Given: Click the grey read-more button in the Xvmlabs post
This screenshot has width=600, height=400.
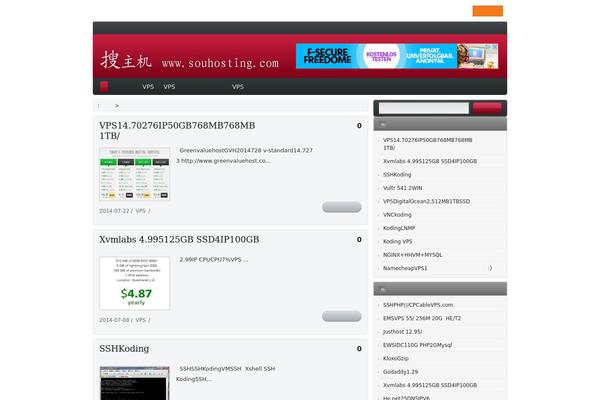Looking at the screenshot, I should click(342, 316).
